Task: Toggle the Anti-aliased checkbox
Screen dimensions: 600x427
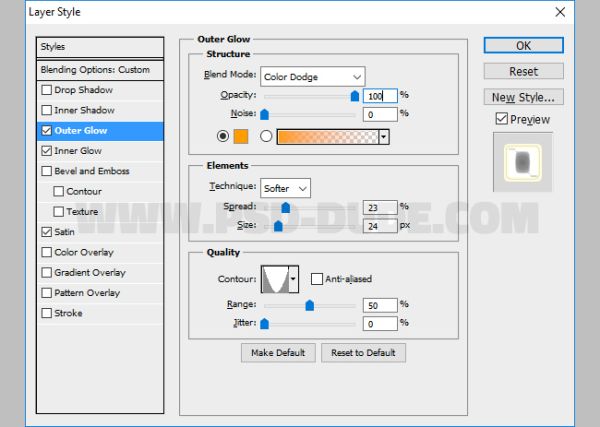Action: coord(316,279)
